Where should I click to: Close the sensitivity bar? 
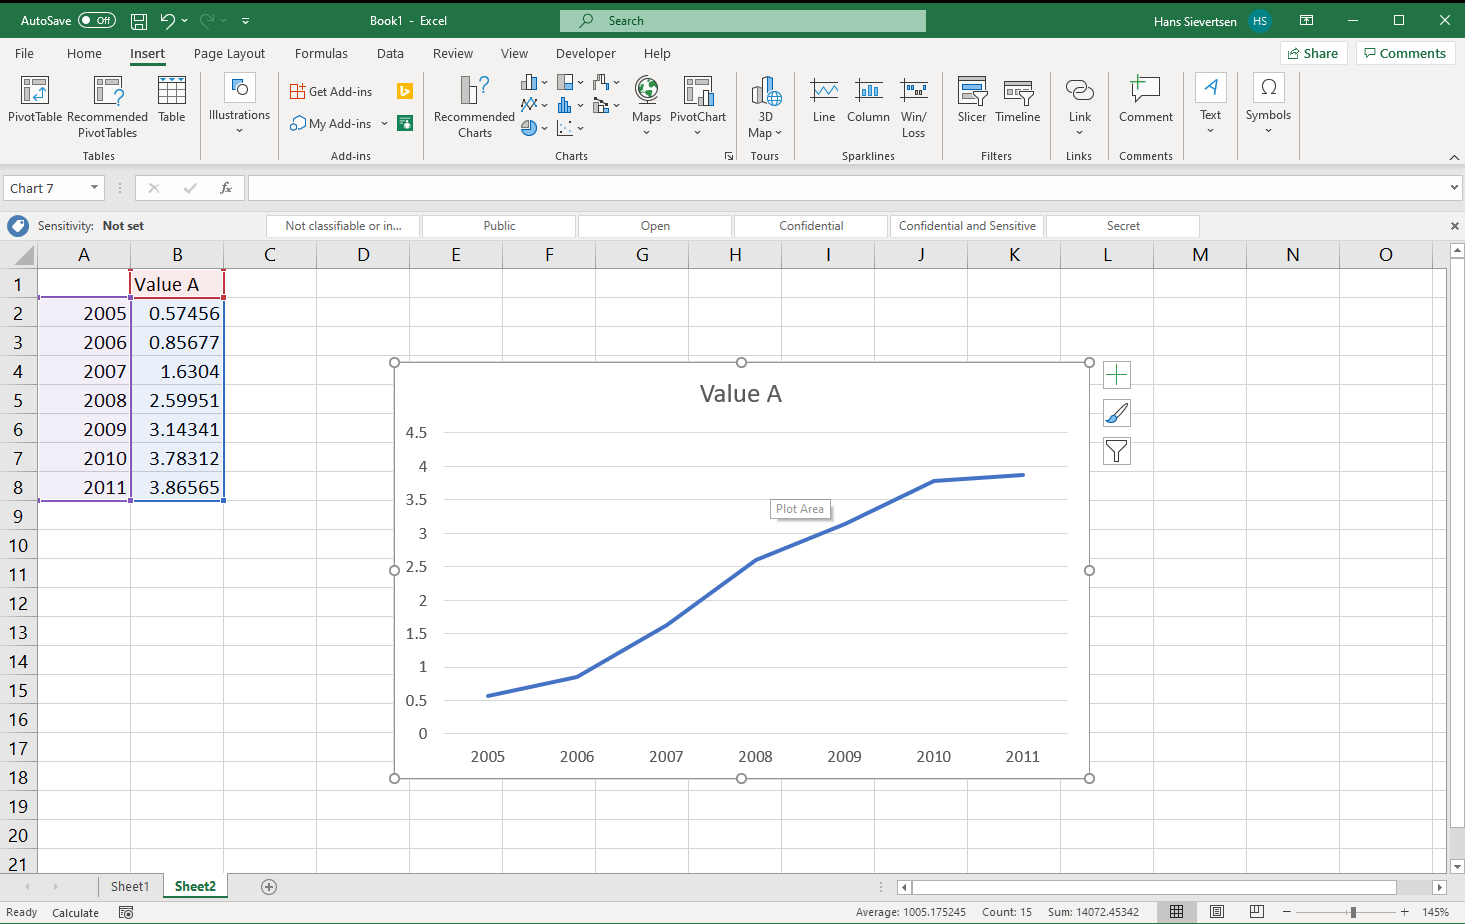1454,226
